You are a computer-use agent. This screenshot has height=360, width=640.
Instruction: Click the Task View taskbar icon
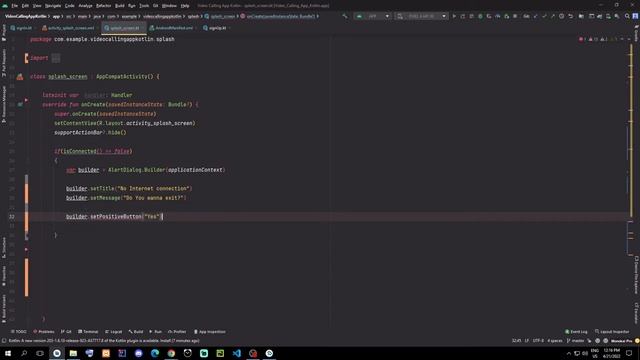40,353
